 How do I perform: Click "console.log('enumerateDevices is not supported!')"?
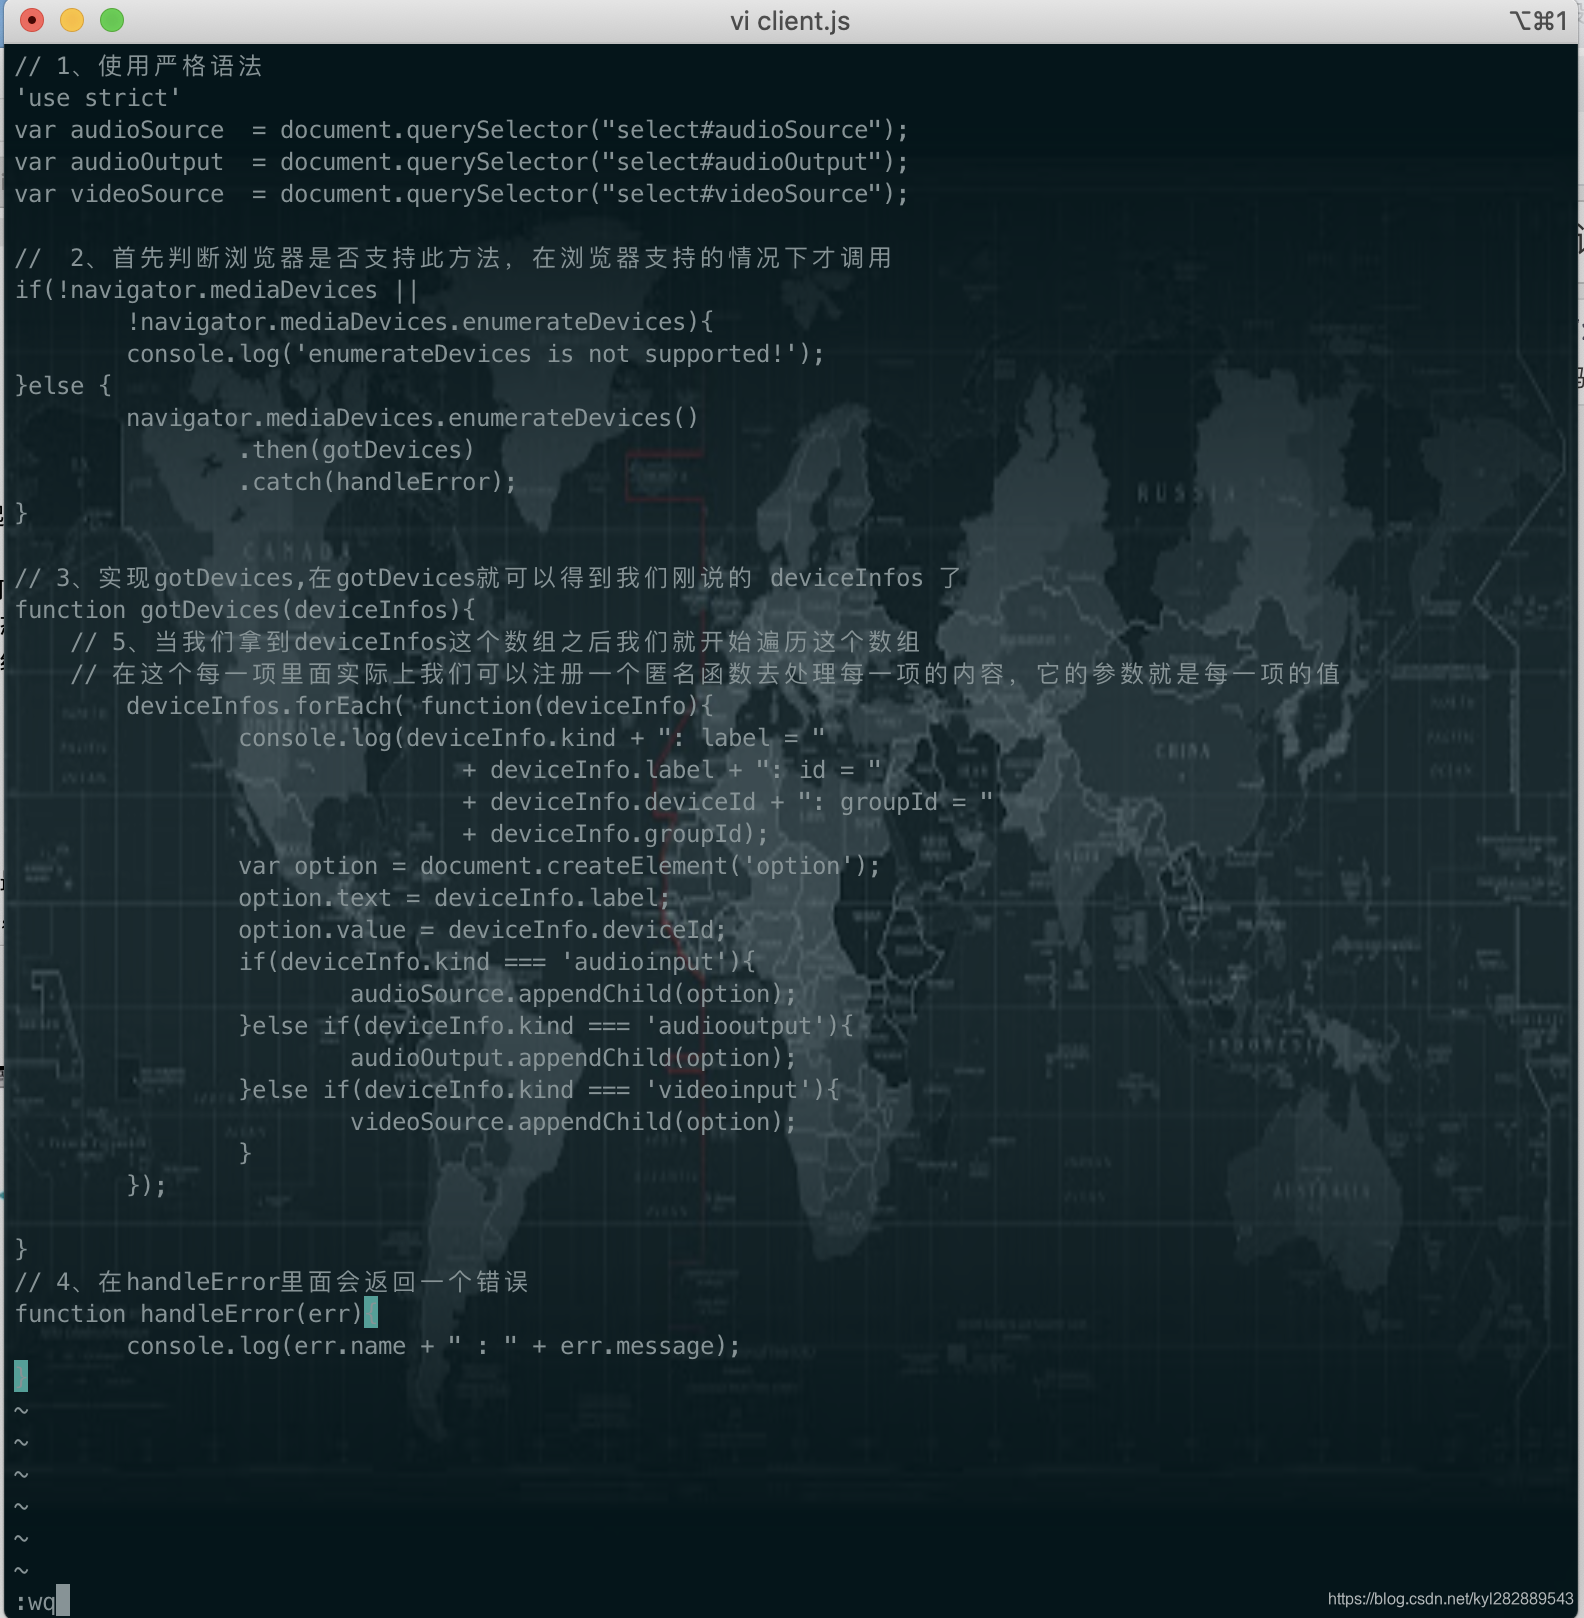tap(475, 354)
